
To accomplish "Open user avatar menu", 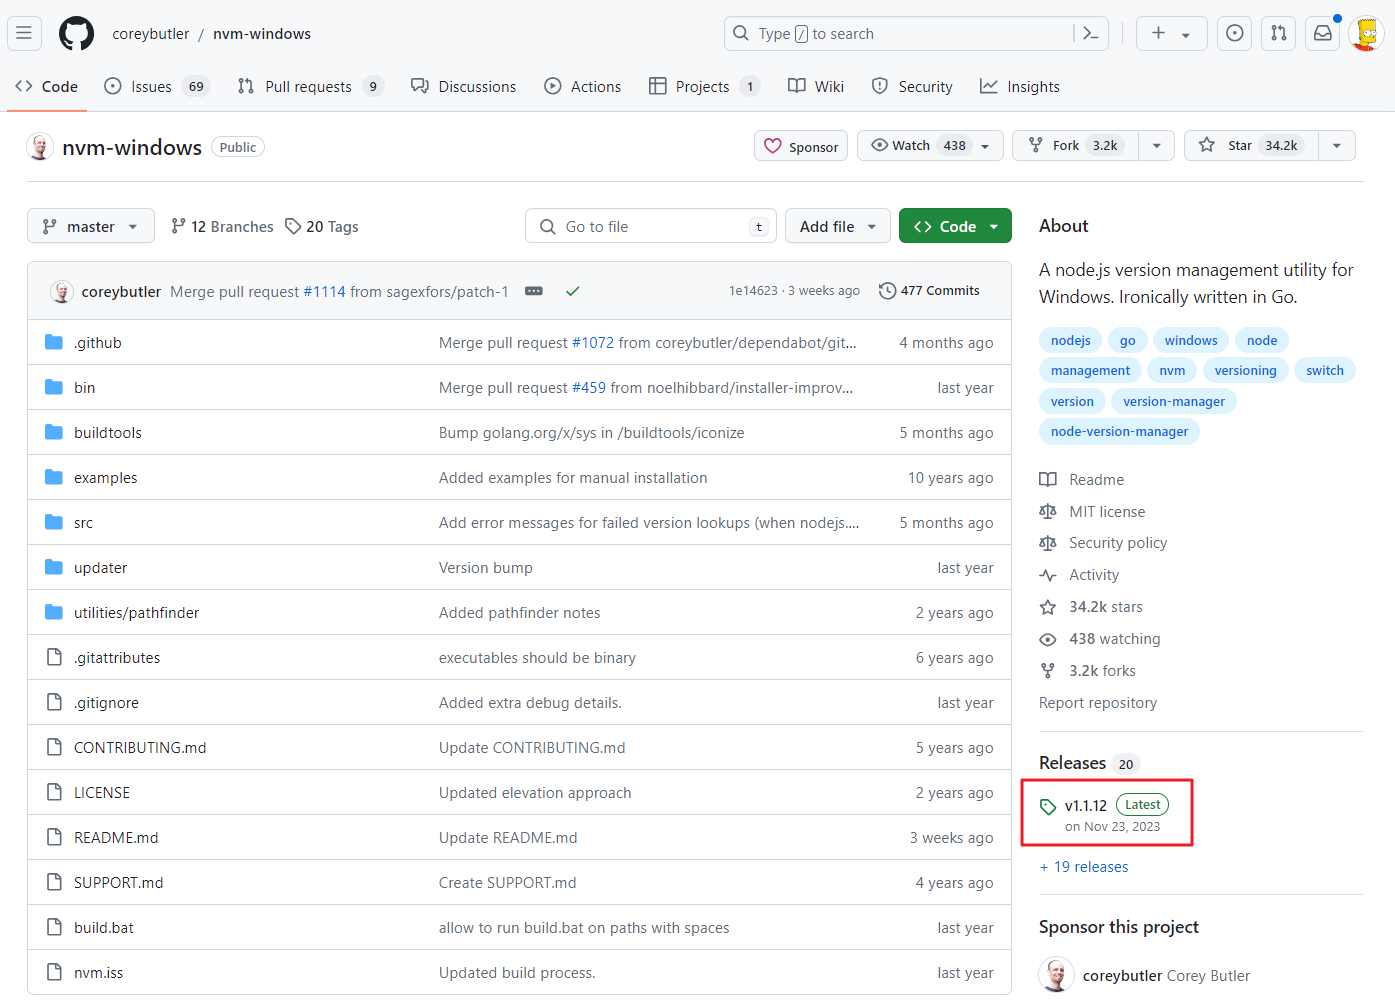I will coord(1367,33).
